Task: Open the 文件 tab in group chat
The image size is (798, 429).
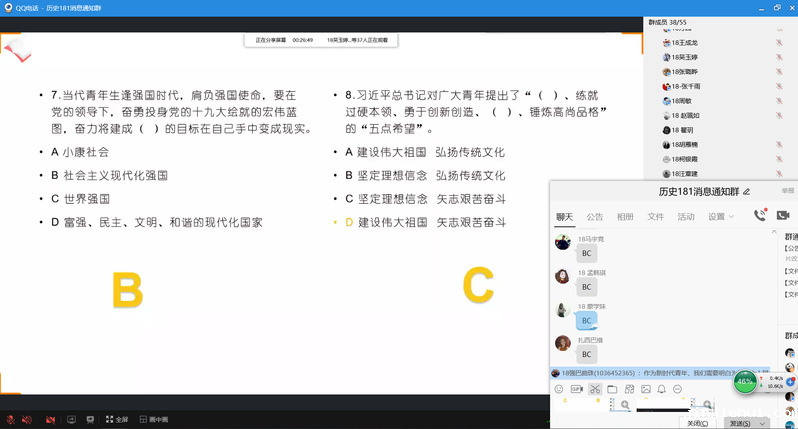Action: (x=655, y=216)
